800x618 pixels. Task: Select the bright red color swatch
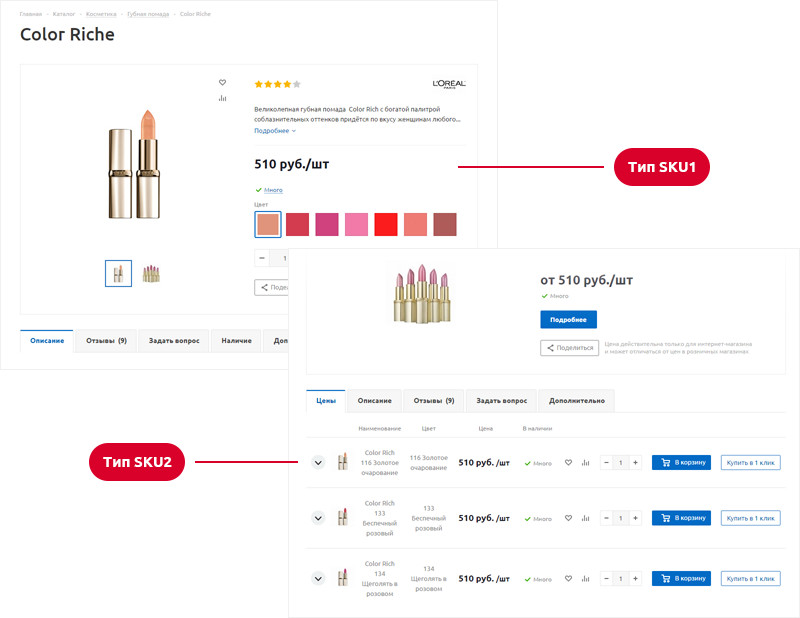click(386, 224)
